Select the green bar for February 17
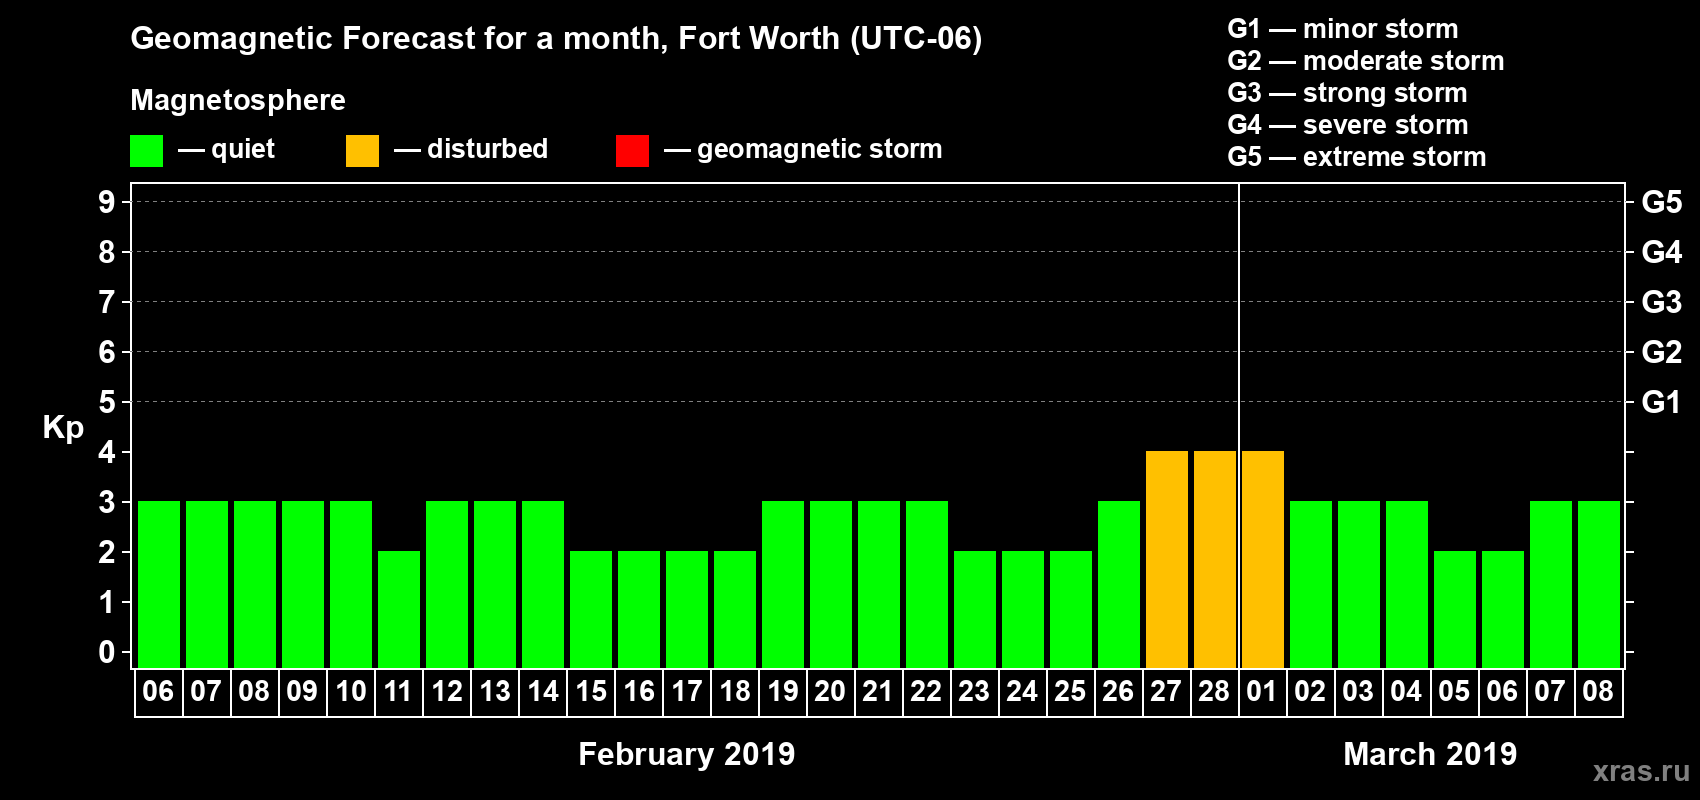The width and height of the screenshot is (1700, 800). pos(687,610)
